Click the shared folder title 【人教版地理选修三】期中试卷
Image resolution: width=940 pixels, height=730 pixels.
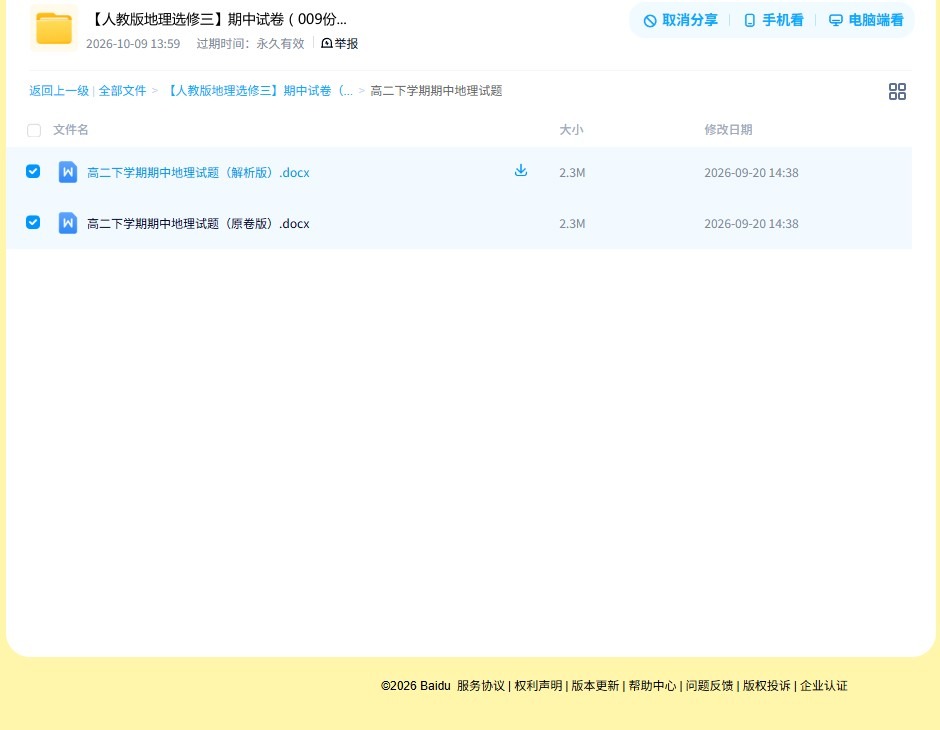point(218,19)
